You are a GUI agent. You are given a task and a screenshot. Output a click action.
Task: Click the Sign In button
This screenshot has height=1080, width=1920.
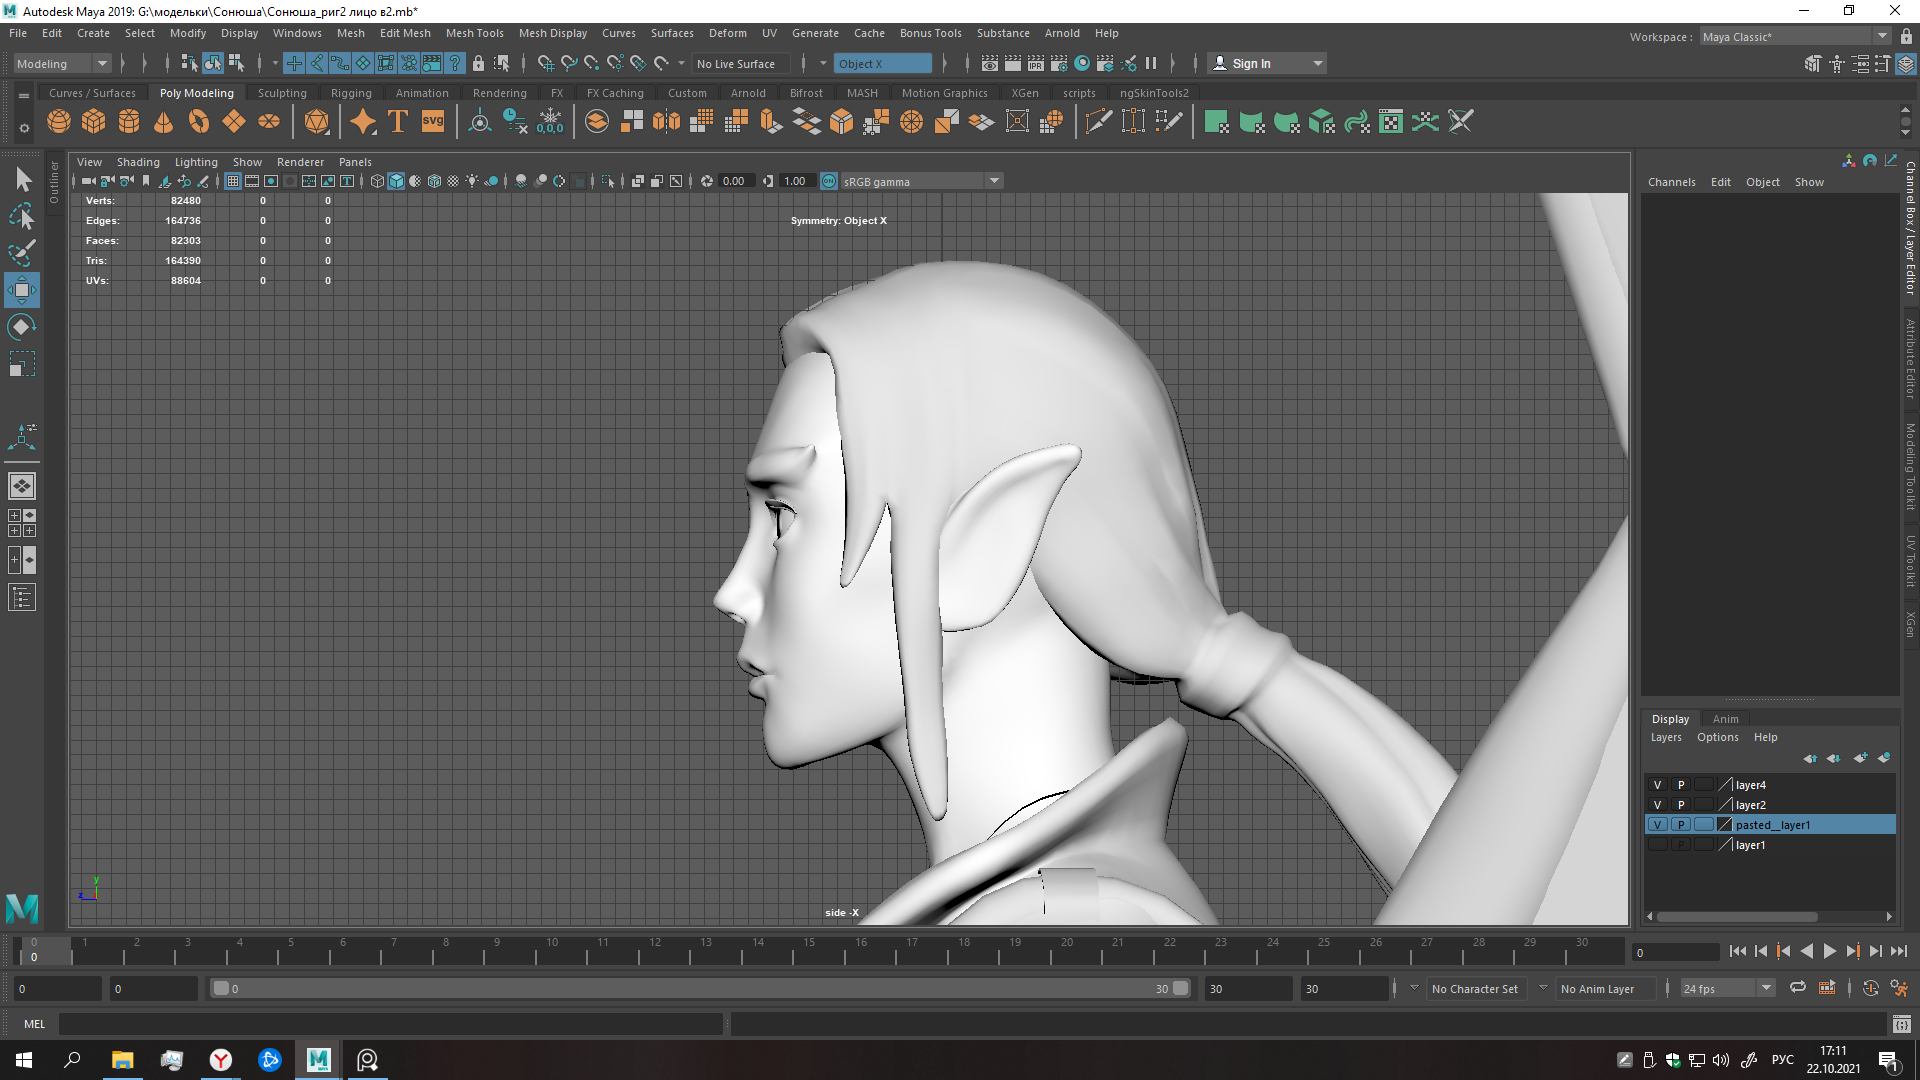(x=1251, y=64)
